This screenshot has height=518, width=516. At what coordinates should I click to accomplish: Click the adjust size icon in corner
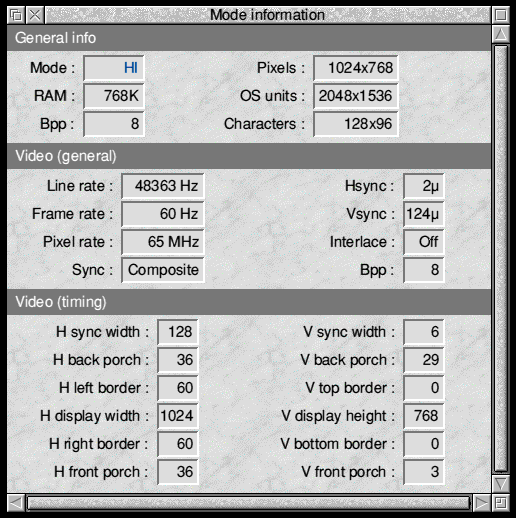point(501,503)
